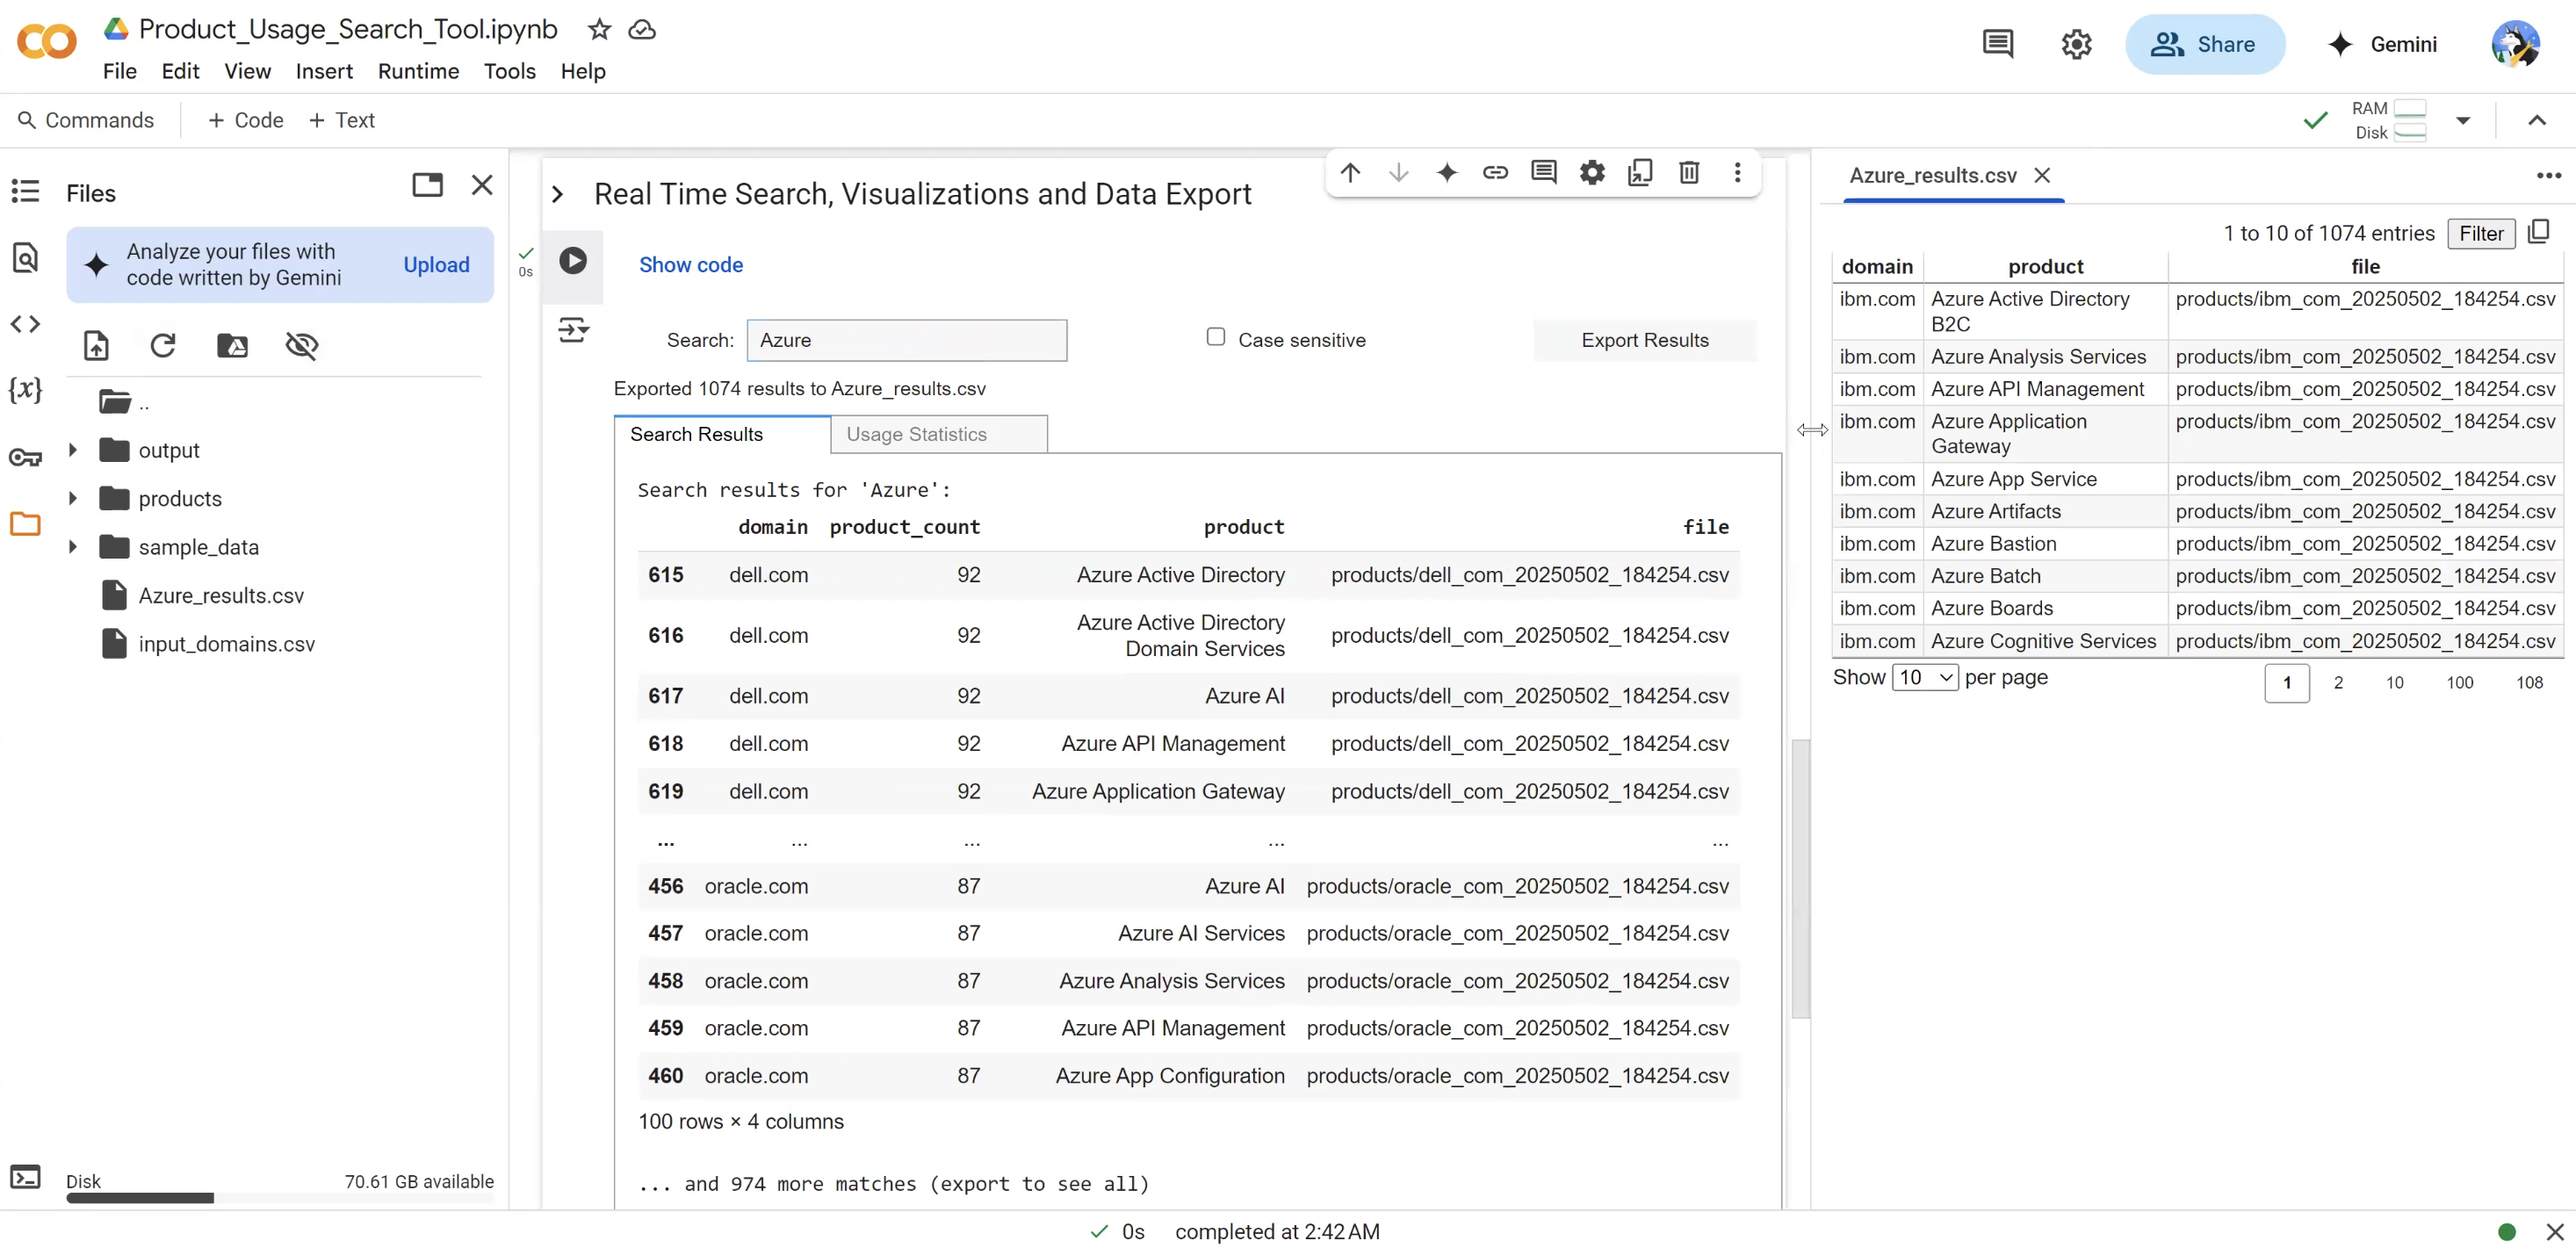Open the Edit menu
The width and height of the screenshot is (2576, 1248).
click(x=180, y=71)
